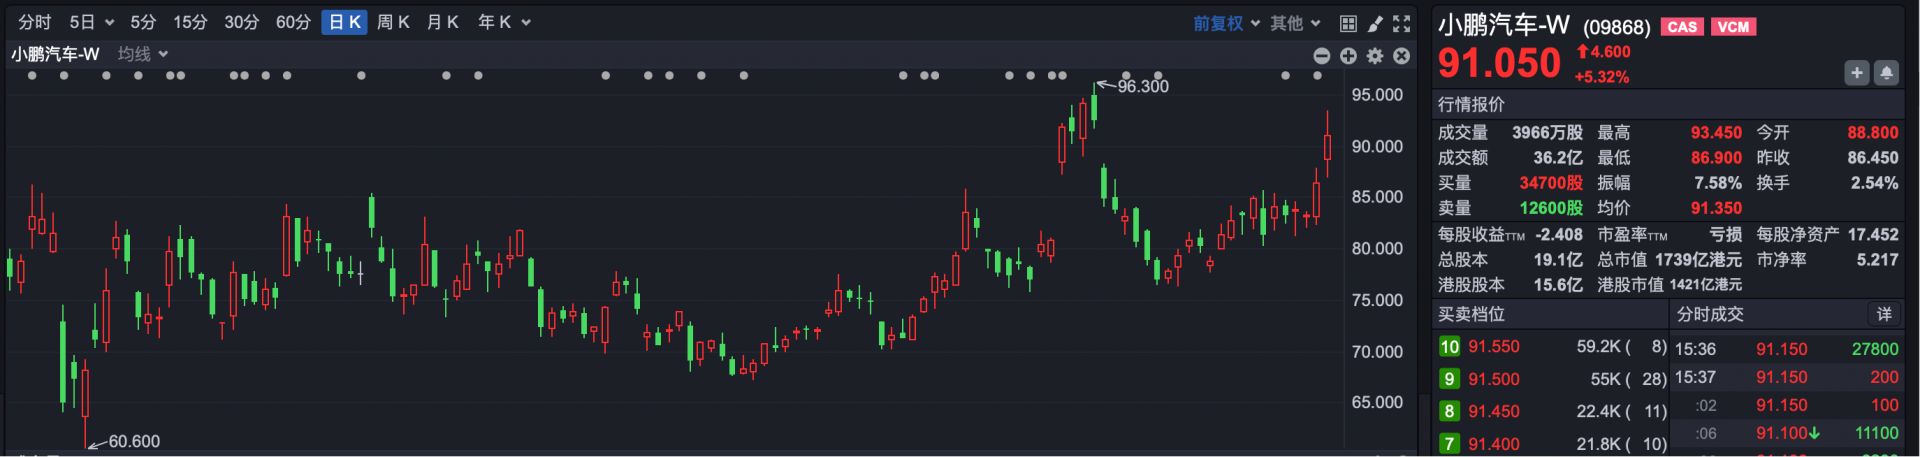
Task: Click the 最高 value 93.450
Action: click(1716, 132)
